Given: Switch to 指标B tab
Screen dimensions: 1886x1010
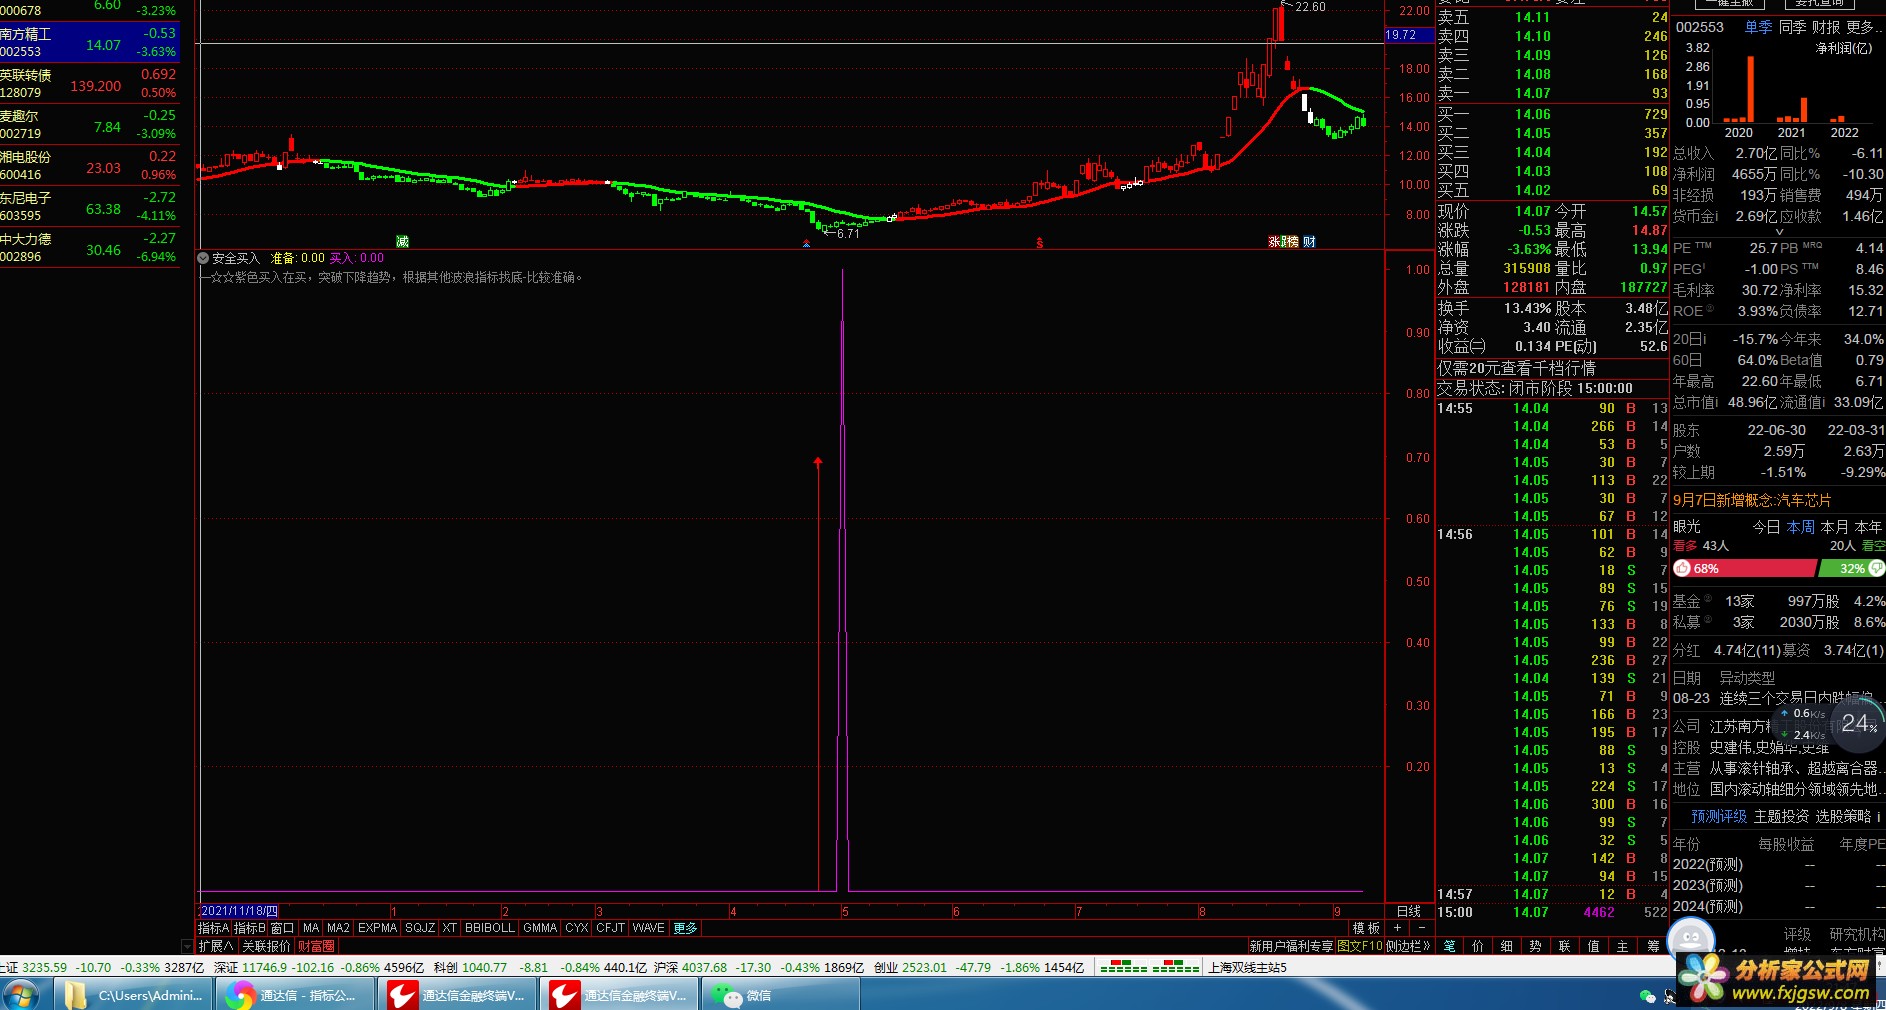Looking at the screenshot, I should 250,928.
